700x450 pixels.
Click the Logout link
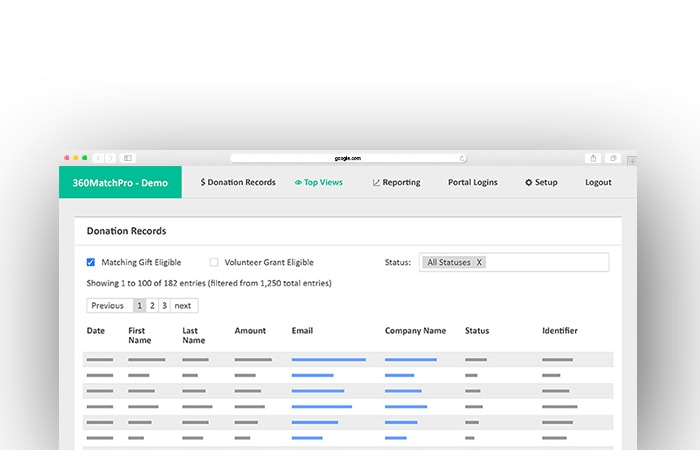[x=598, y=183]
